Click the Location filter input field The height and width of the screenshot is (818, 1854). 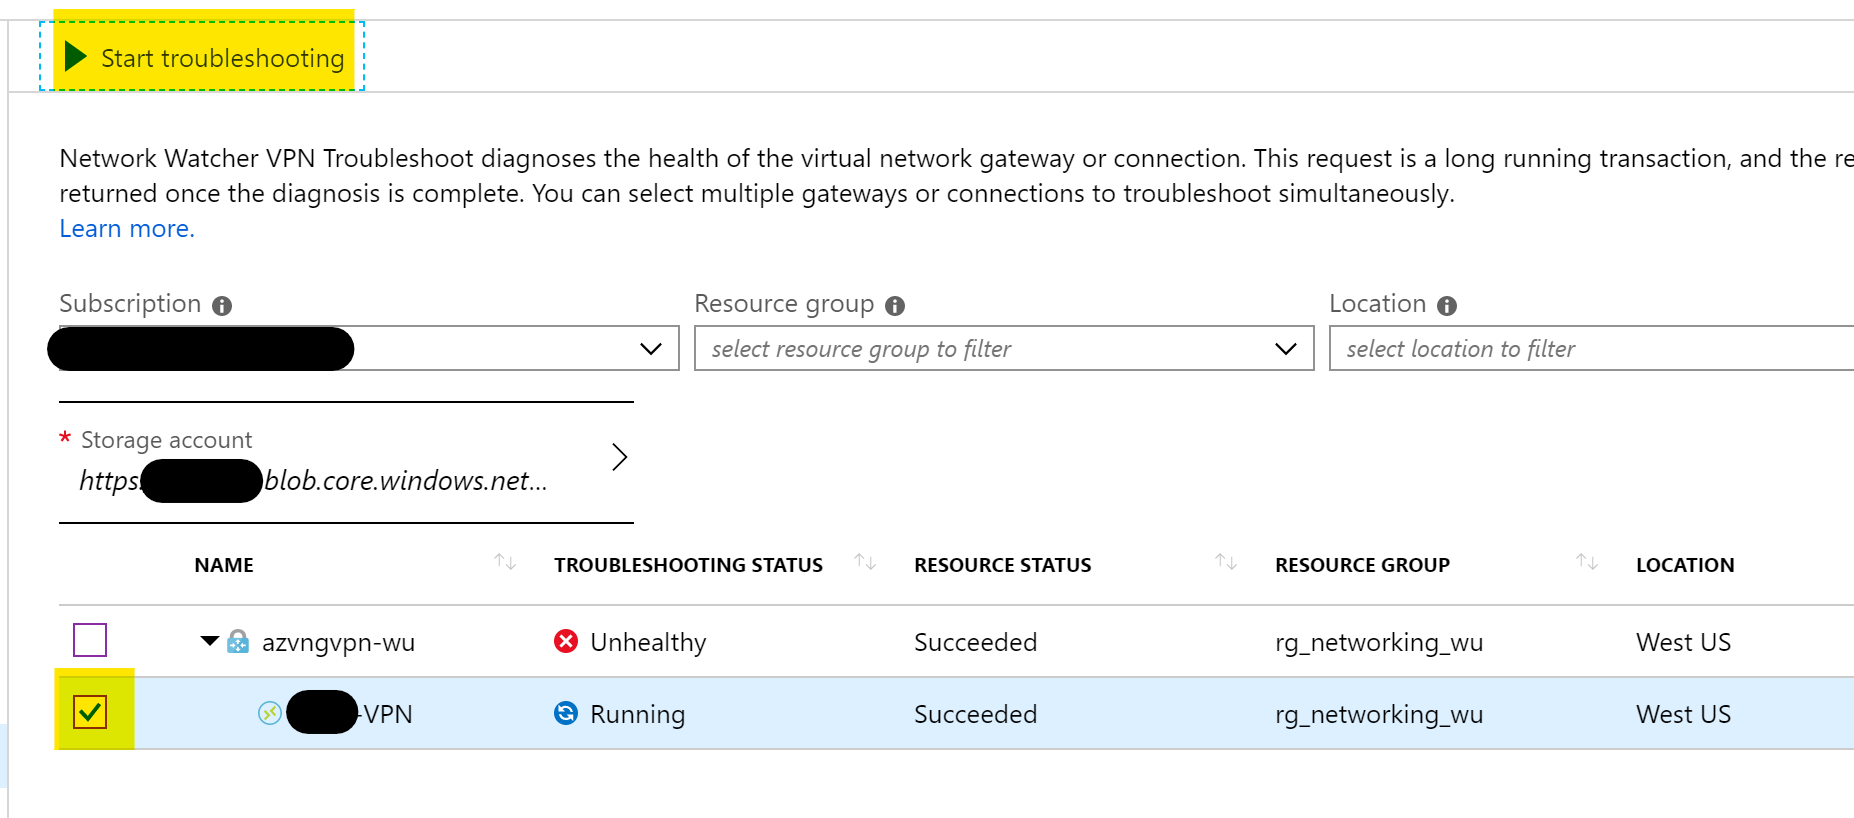click(1590, 349)
